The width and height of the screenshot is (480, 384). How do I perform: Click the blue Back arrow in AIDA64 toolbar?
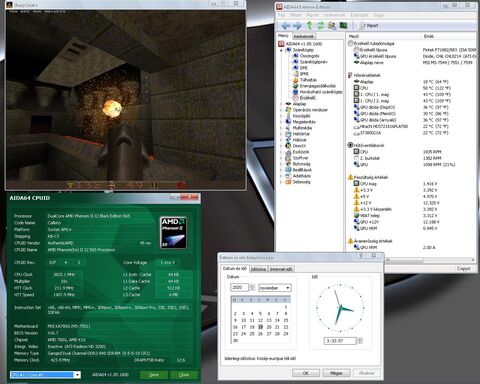[x=285, y=25]
